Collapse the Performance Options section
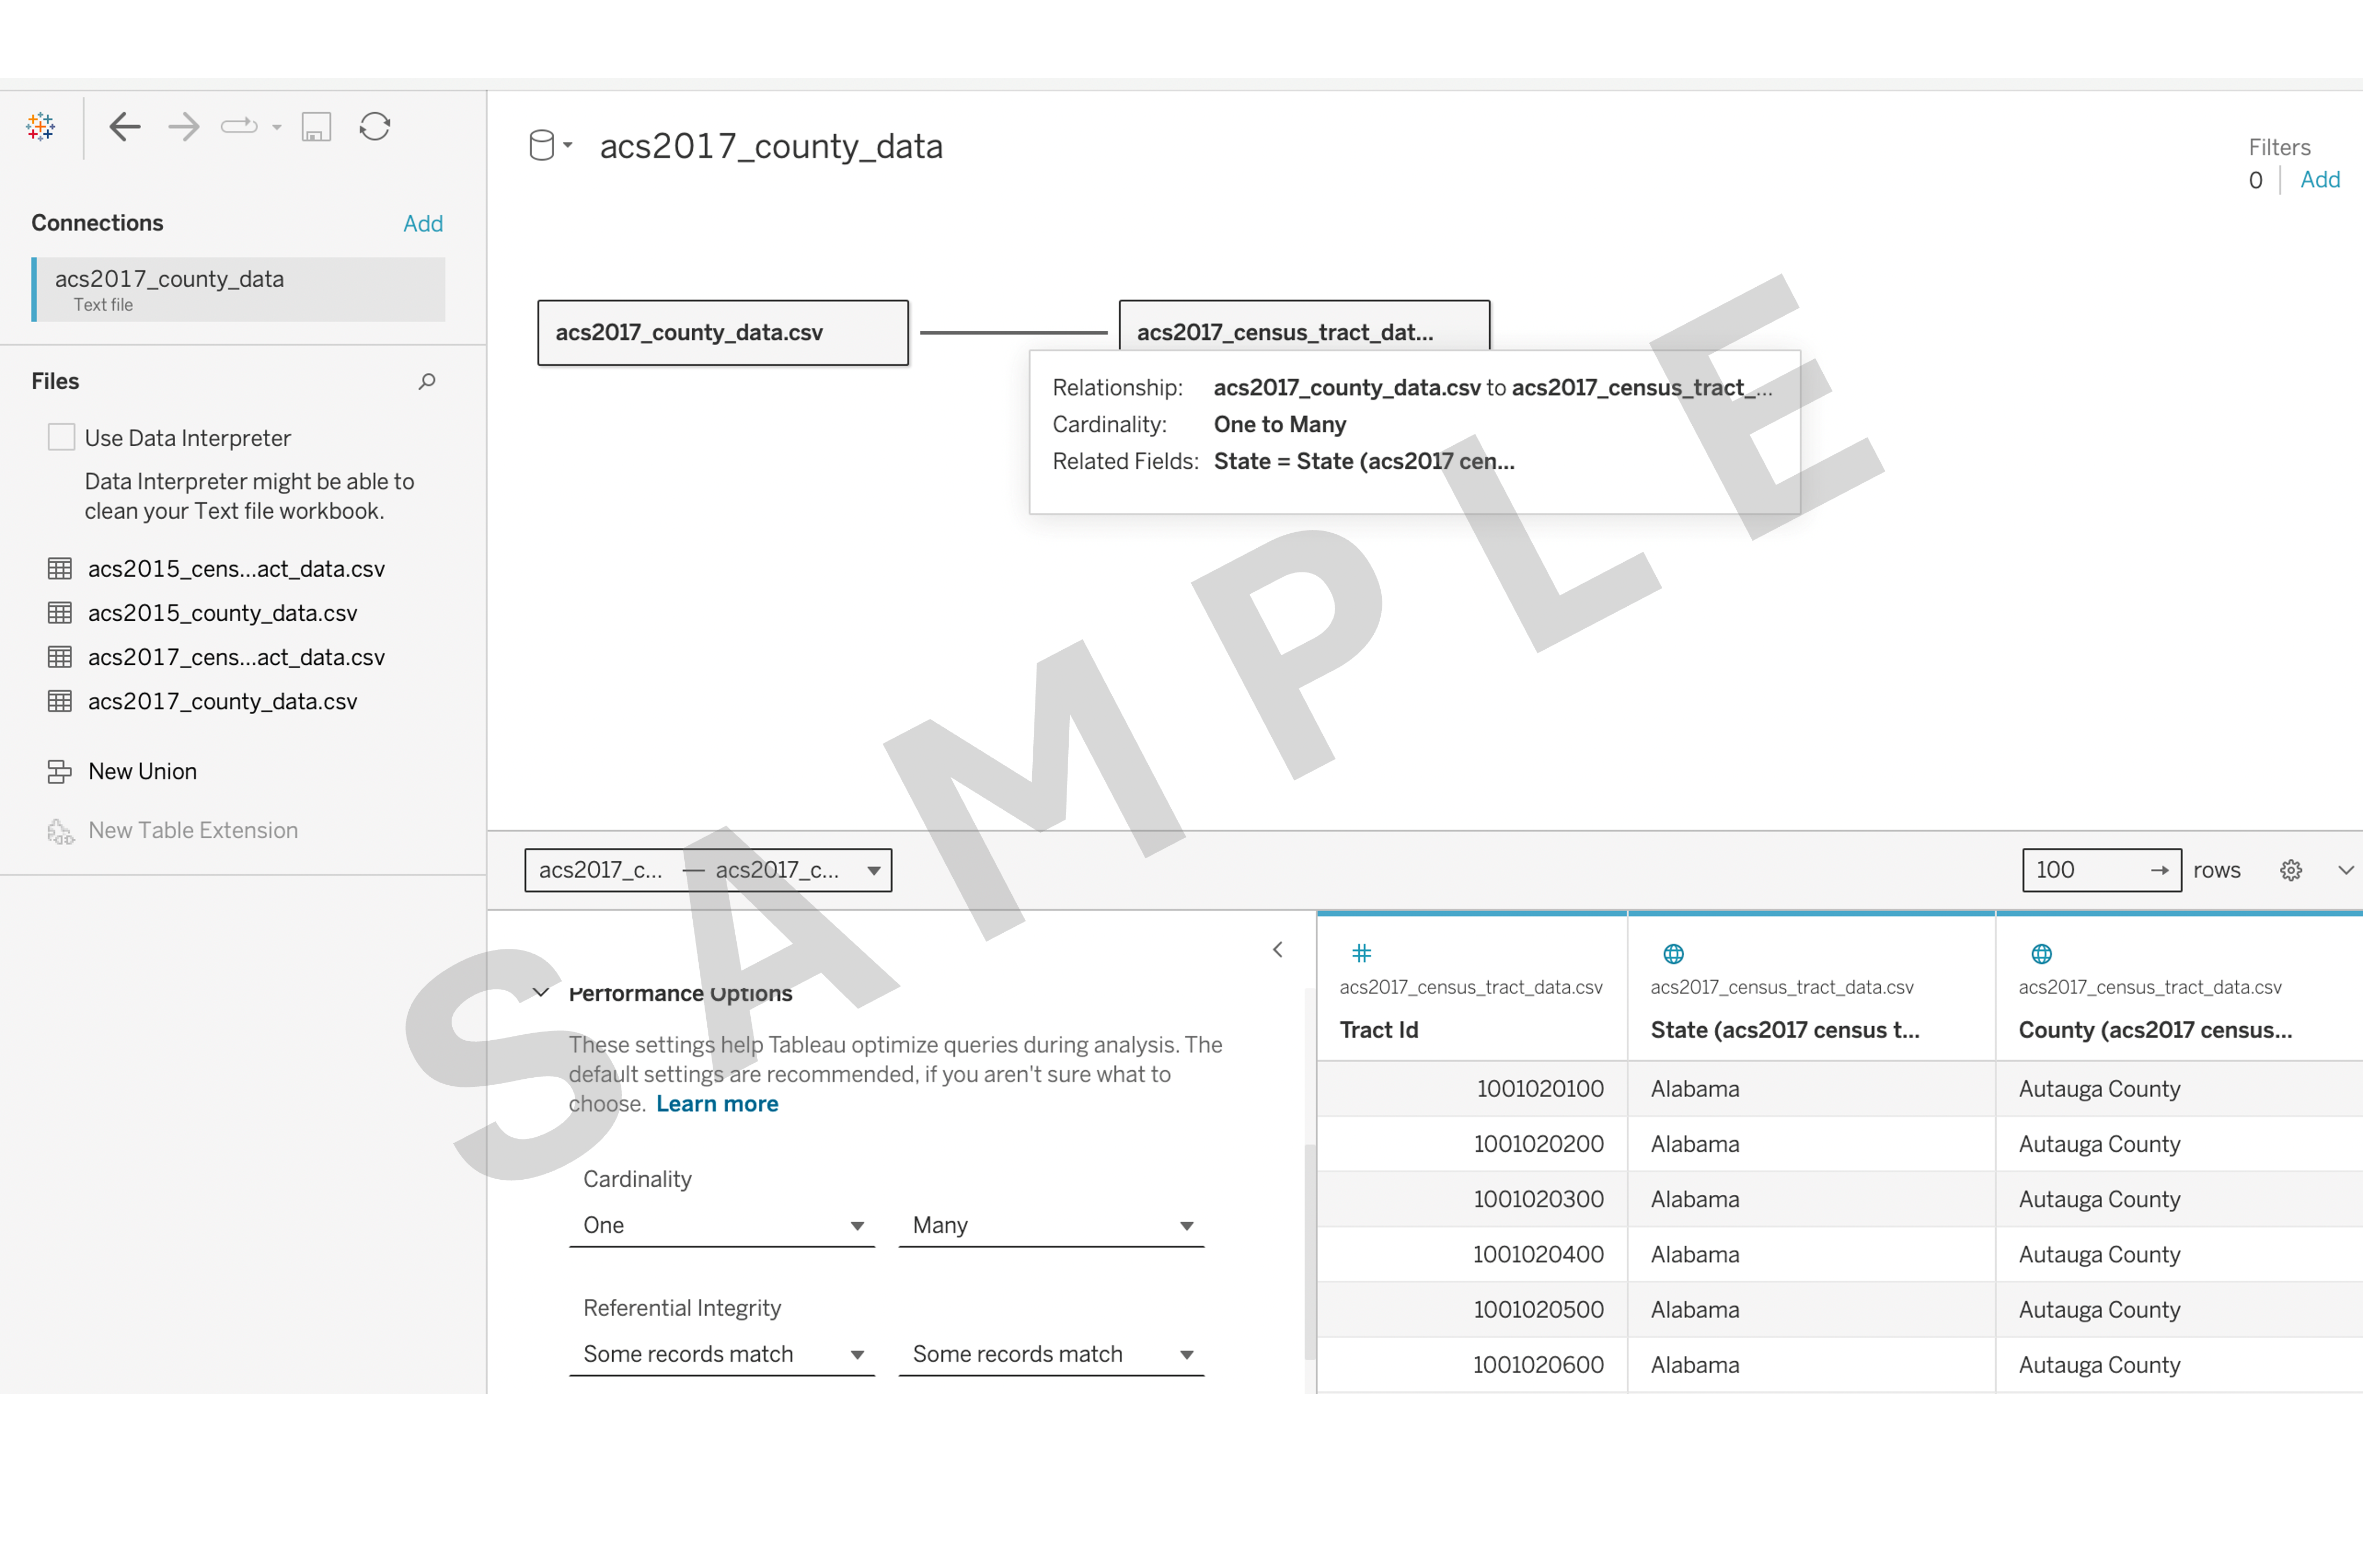Screen dimensions: 2363x1568 541,993
